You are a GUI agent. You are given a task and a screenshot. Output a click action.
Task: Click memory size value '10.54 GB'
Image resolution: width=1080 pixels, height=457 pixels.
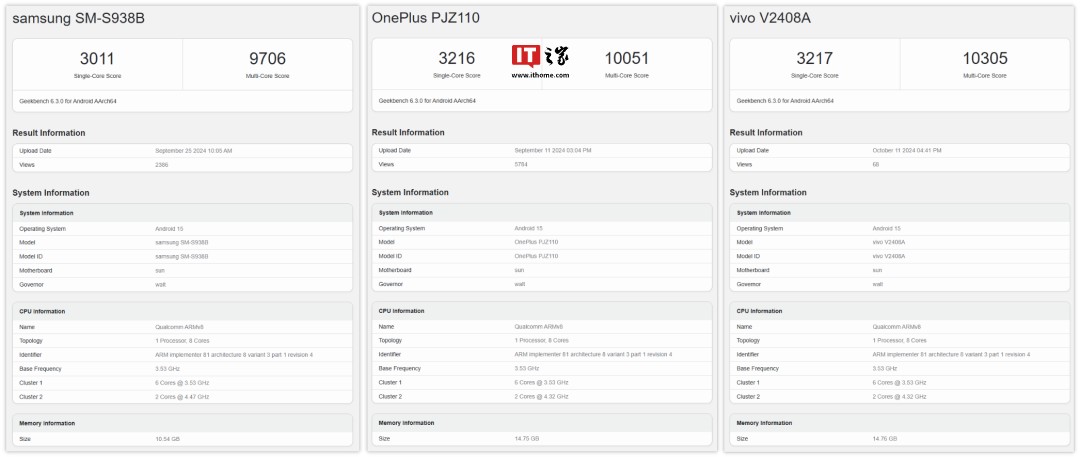[168, 439]
